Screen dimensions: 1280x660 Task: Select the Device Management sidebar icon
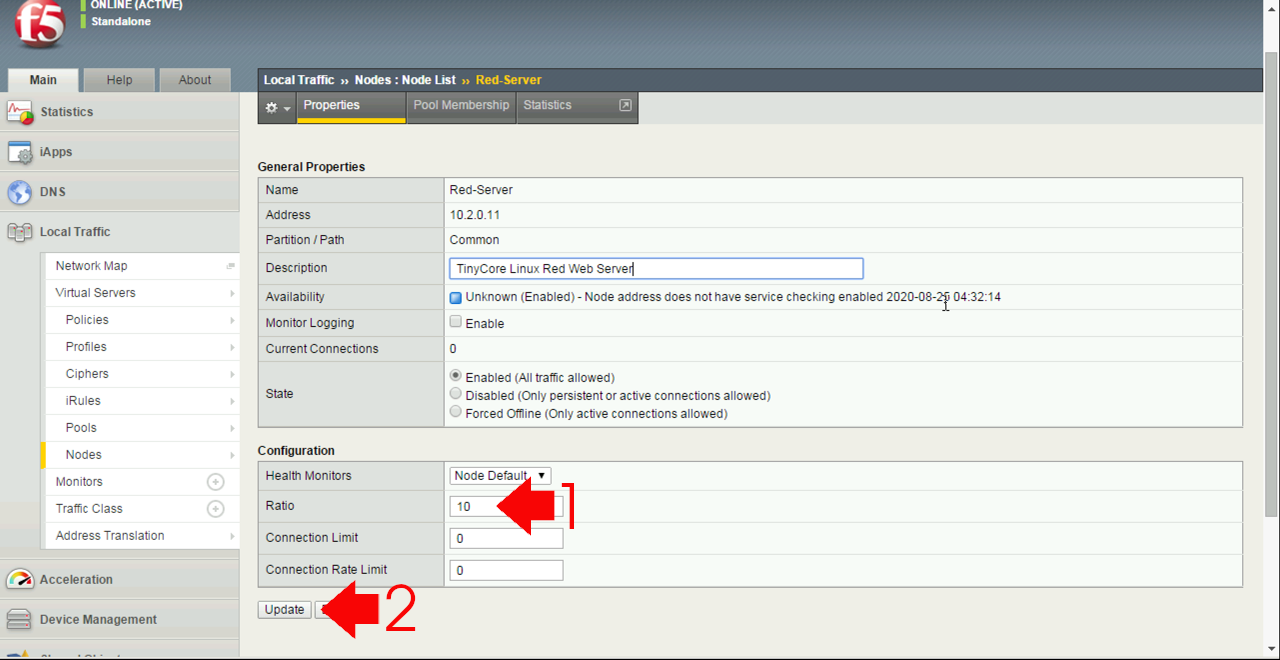[20, 619]
